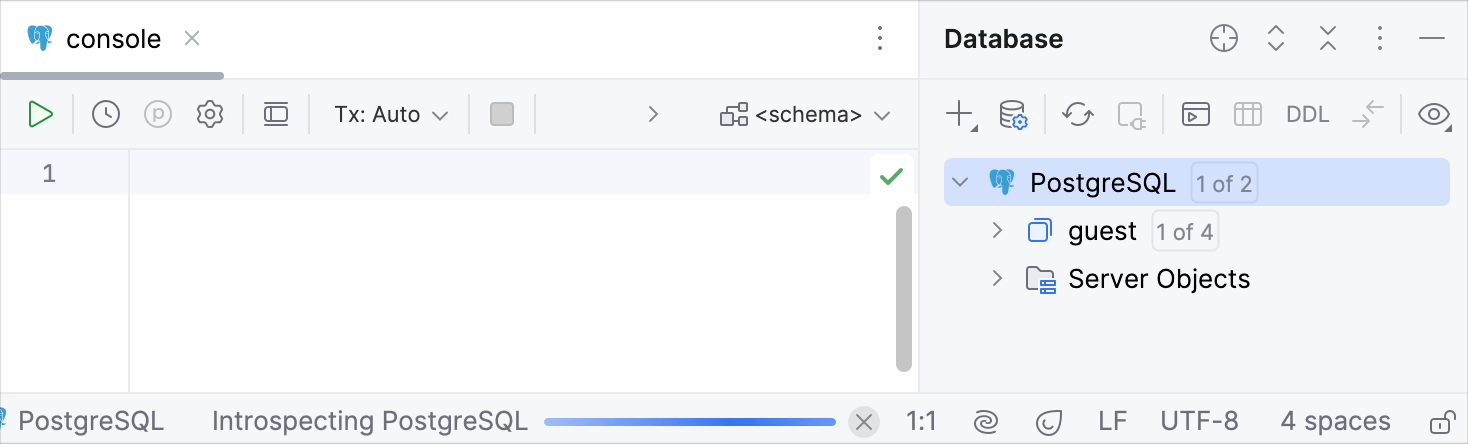Screen dimensions: 1468x444
Task: Click the DDL button in Database toolbar
Action: pos(1307,115)
